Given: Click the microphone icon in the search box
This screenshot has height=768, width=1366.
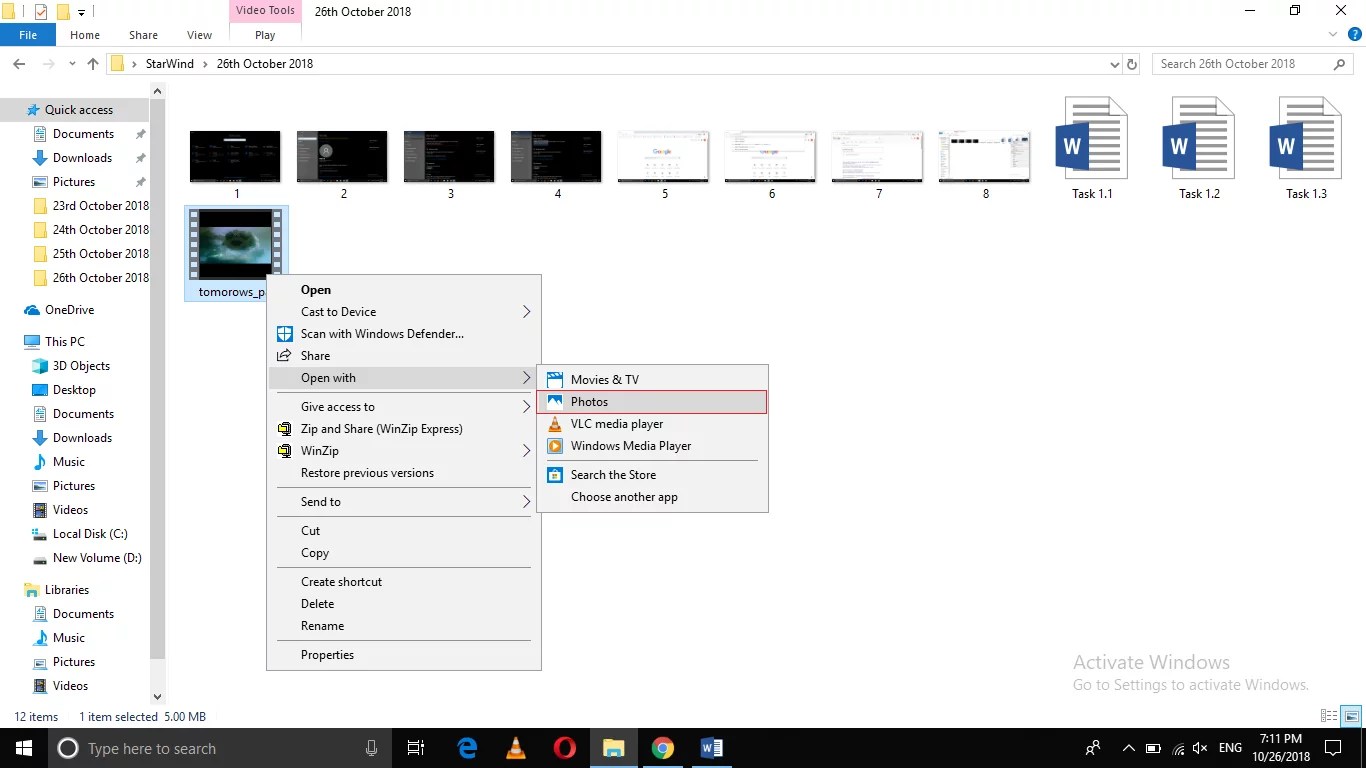Looking at the screenshot, I should (x=371, y=748).
